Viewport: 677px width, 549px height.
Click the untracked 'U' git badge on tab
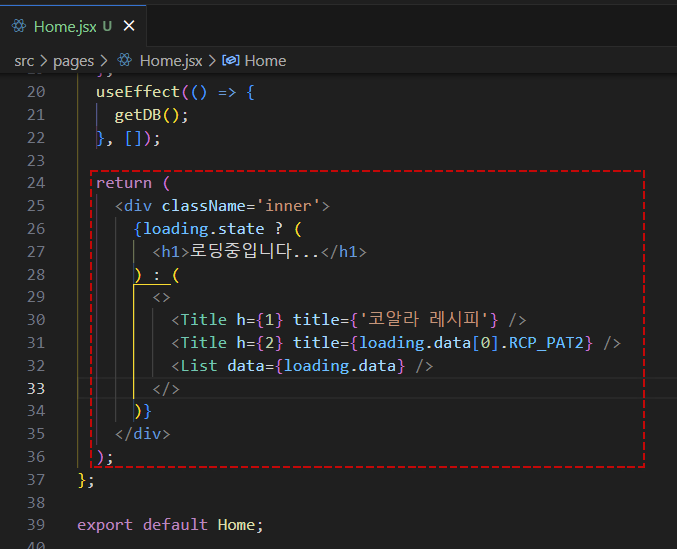107,26
